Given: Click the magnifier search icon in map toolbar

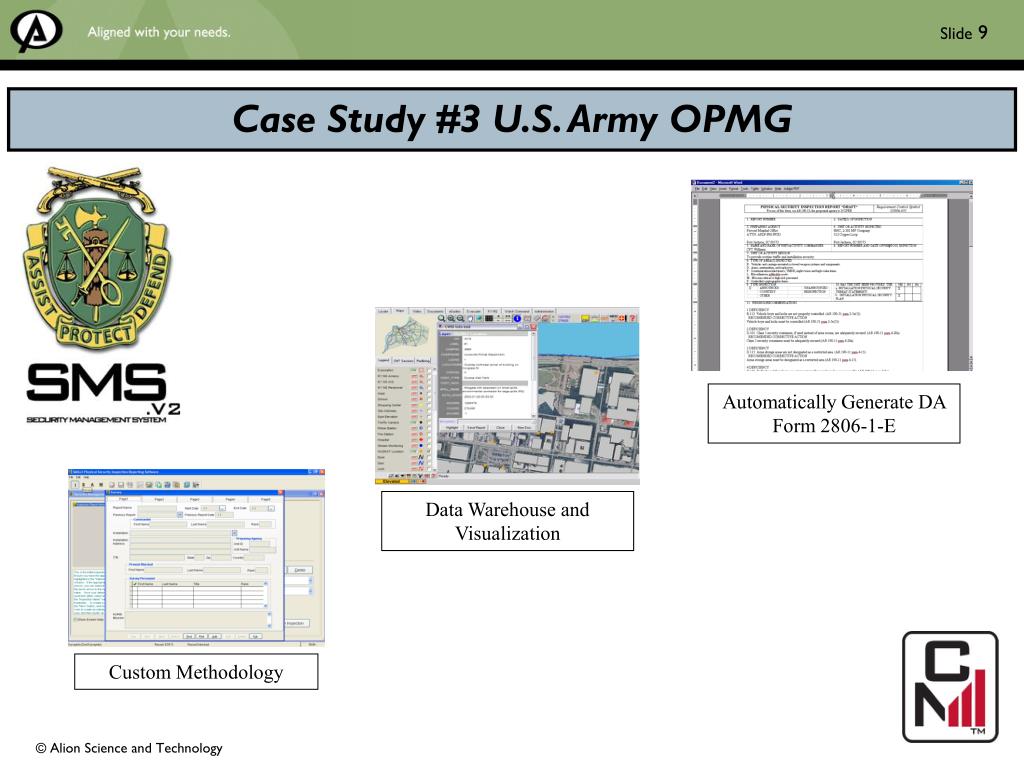Looking at the screenshot, I should 441,318.
